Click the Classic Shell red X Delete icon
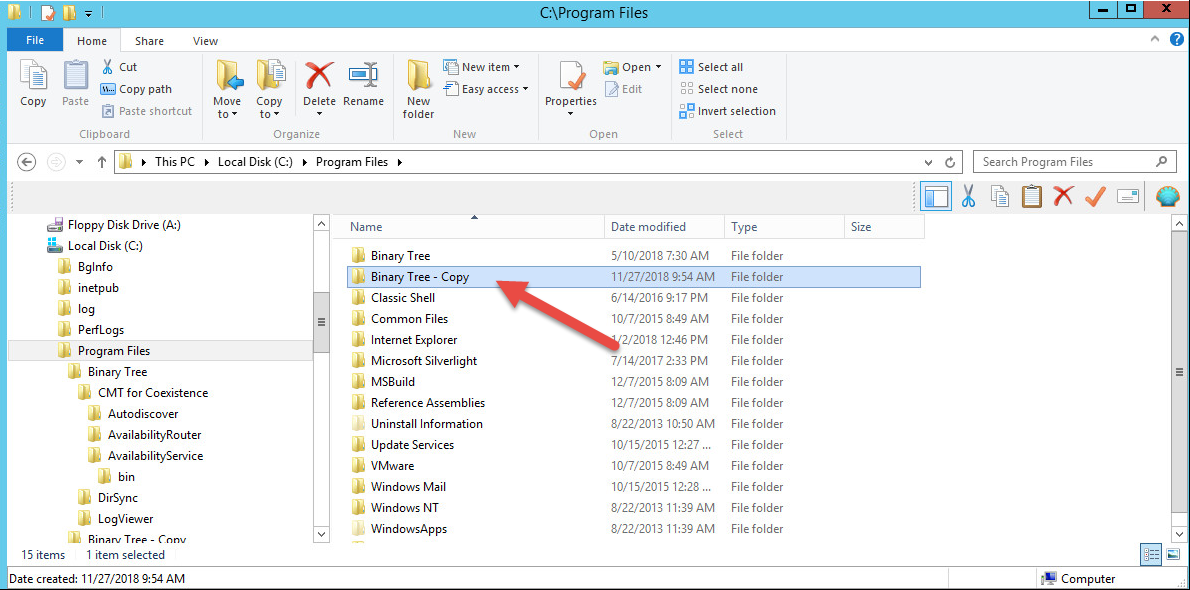1190x590 pixels. click(x=1063, y=197)
